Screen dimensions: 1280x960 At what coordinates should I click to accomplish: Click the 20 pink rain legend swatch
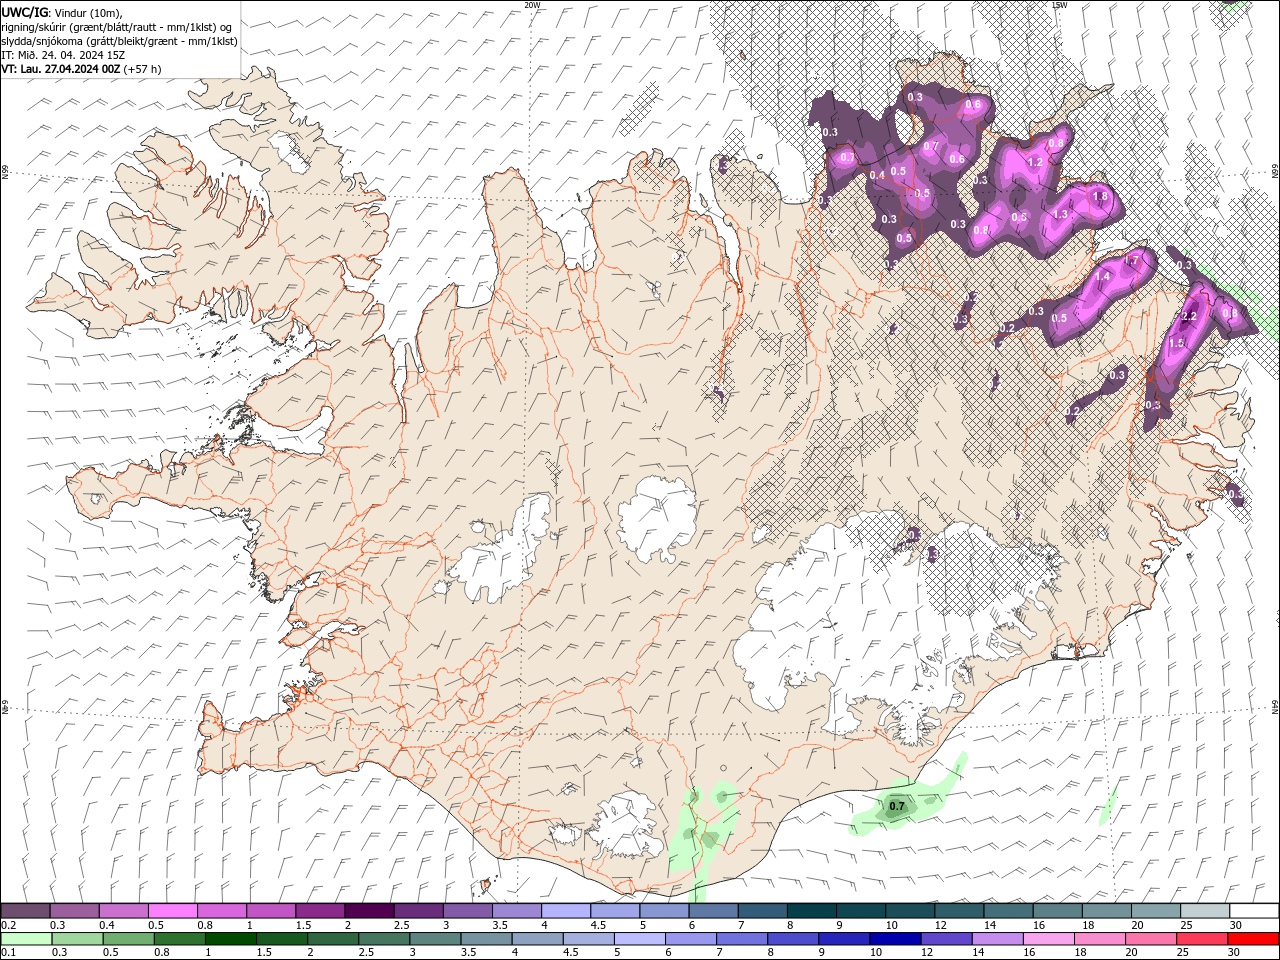tap(1151, 939)
